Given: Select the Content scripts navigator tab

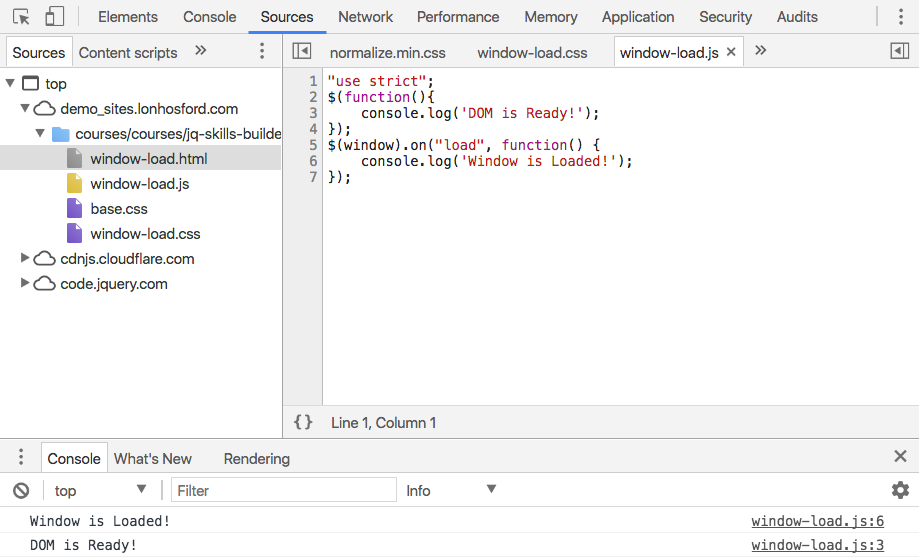Looking at the screenshot, I should [128, 53].
